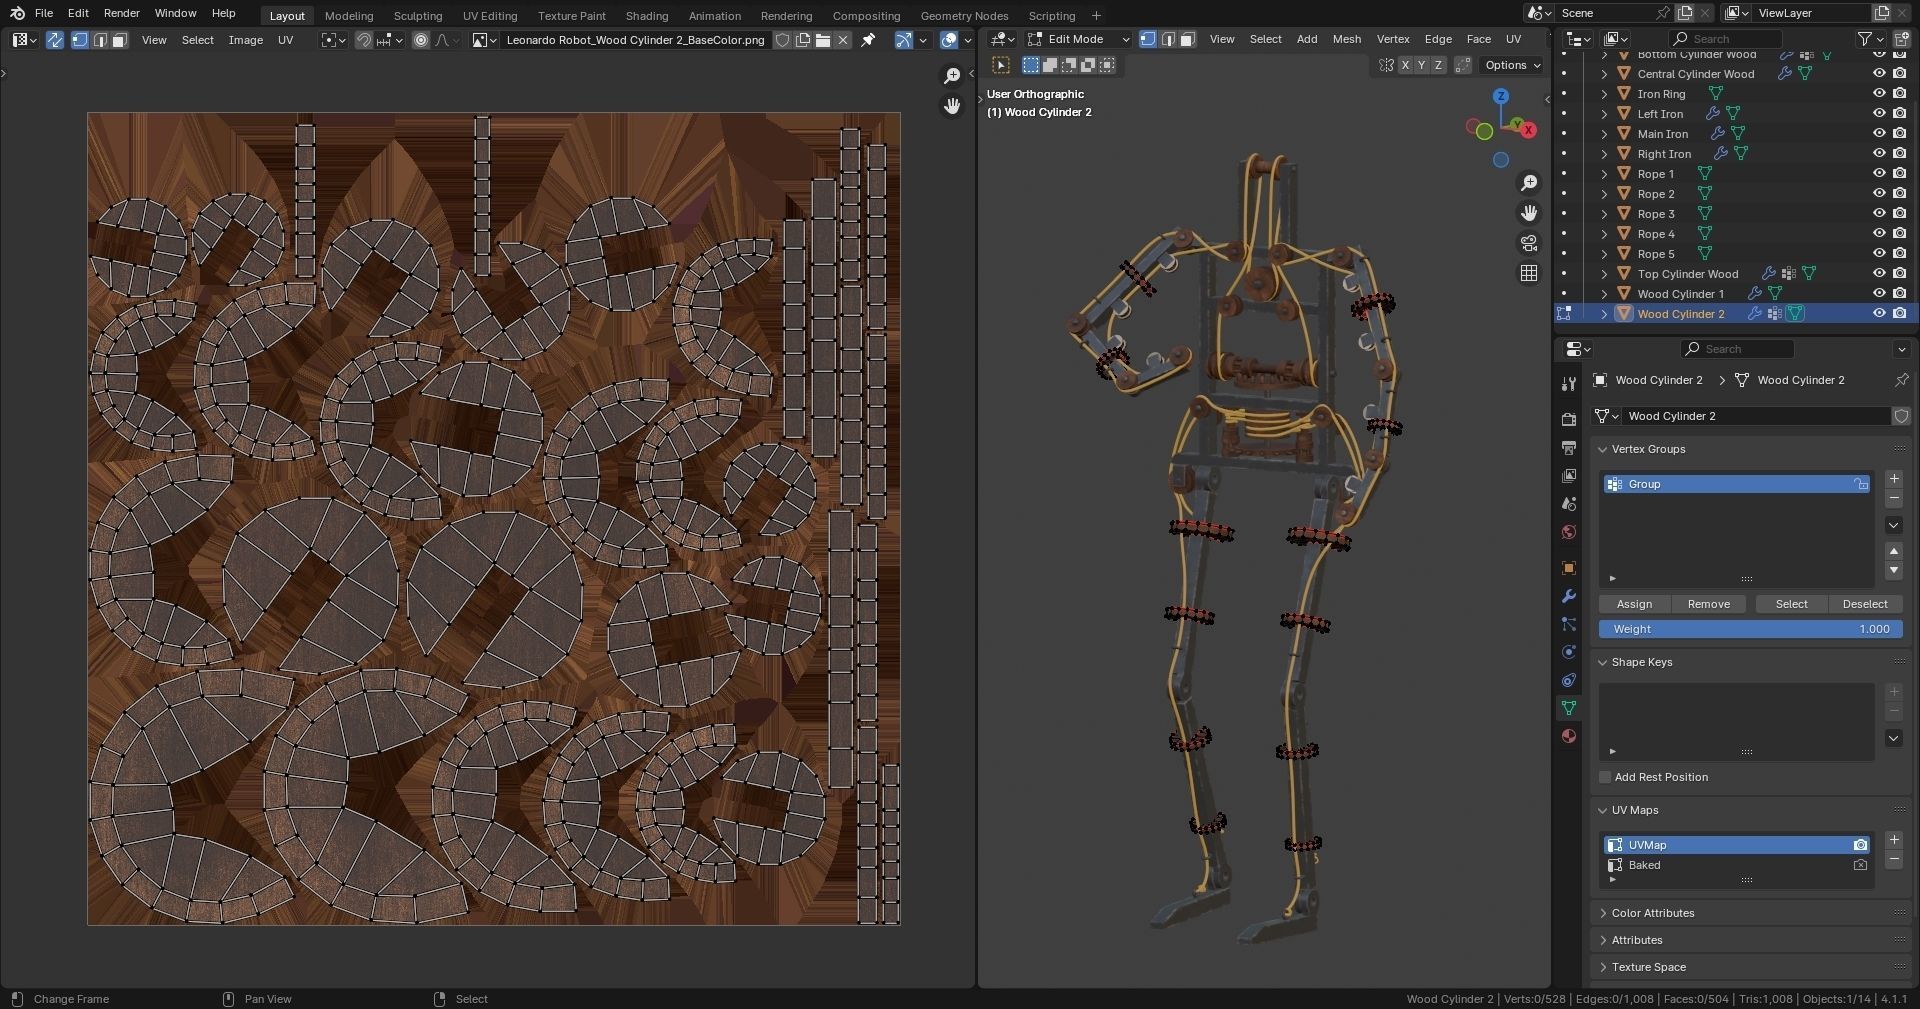The height and width of the screenshot is (1009, 1920).
Task: Toggle image pin in the UV editor header
Action: pos(868,40)
